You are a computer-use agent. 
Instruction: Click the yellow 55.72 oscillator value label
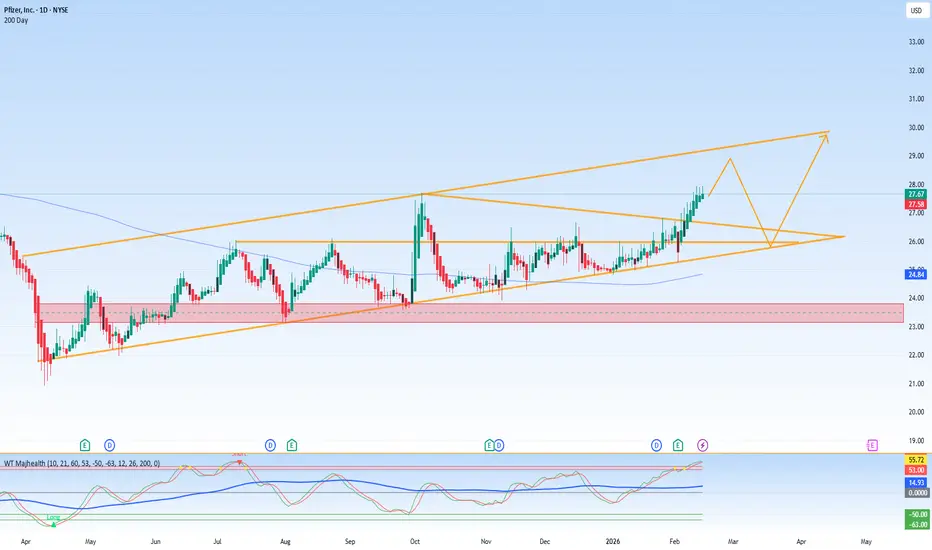(916, 460)
